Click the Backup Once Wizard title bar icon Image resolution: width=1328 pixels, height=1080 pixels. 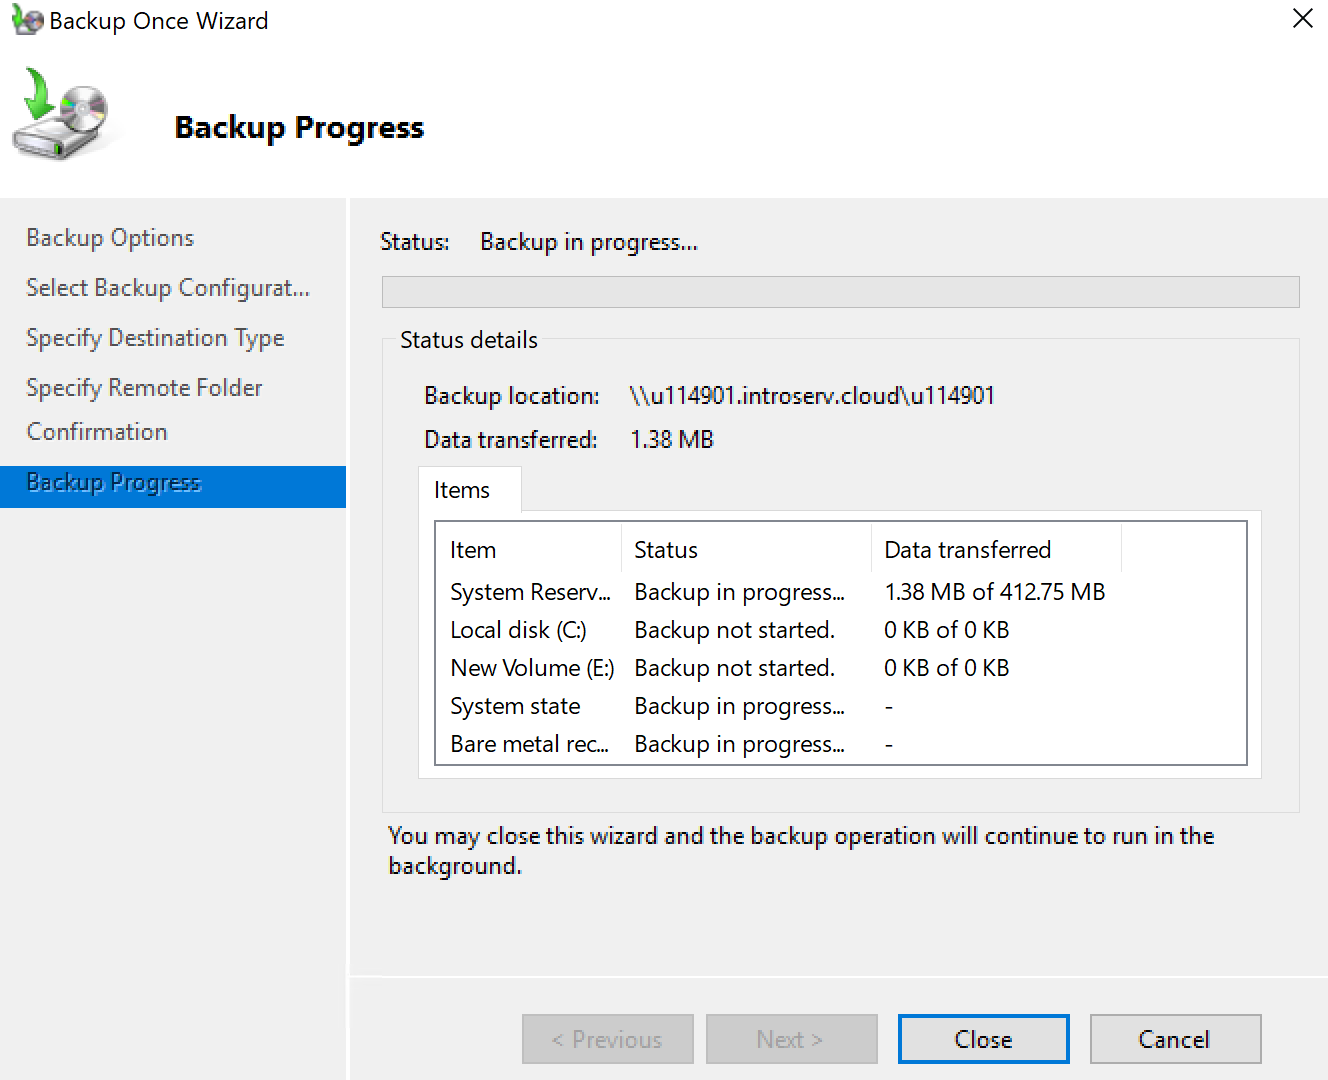coord(25,20)
